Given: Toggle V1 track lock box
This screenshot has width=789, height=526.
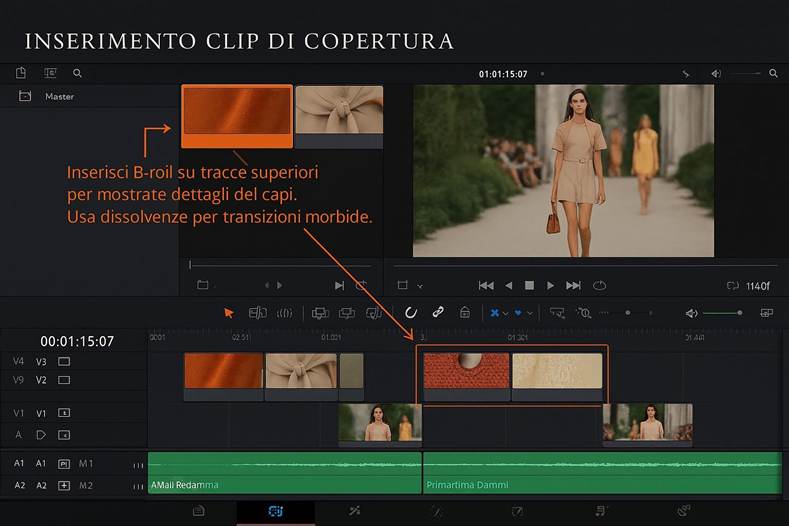Looking at the screenshot, I should 64,413.
